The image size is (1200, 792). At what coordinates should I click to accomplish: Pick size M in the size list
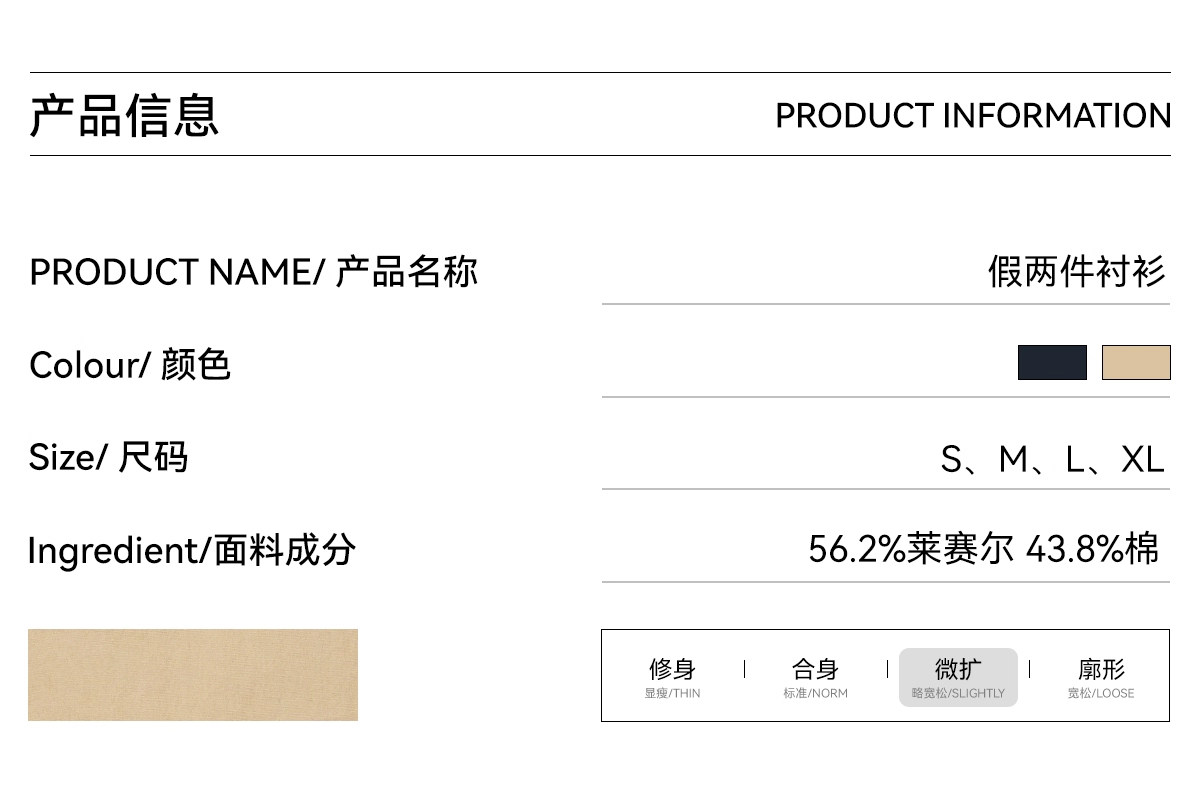coord(1013,459)
